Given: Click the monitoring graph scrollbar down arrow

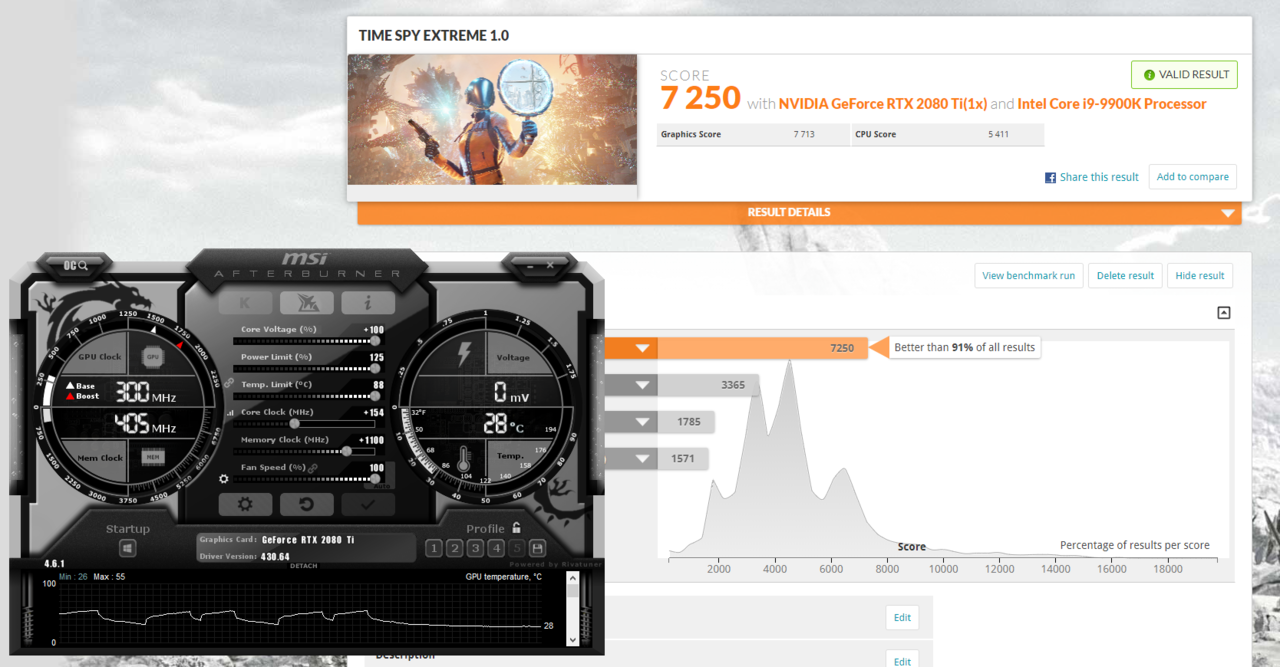Looking at the screenshot, I should pyautogui.click(x=573, y=639).
